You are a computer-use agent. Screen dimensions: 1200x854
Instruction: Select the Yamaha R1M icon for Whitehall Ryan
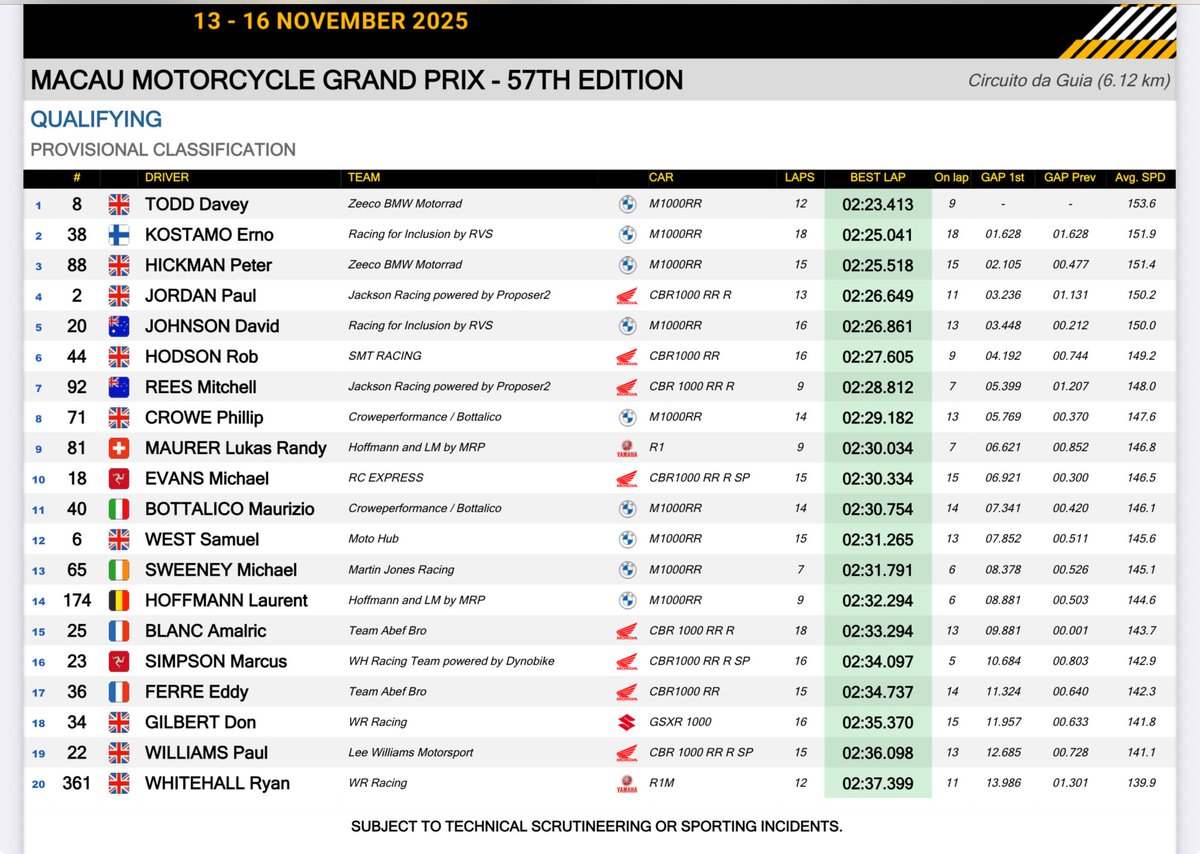627,783
